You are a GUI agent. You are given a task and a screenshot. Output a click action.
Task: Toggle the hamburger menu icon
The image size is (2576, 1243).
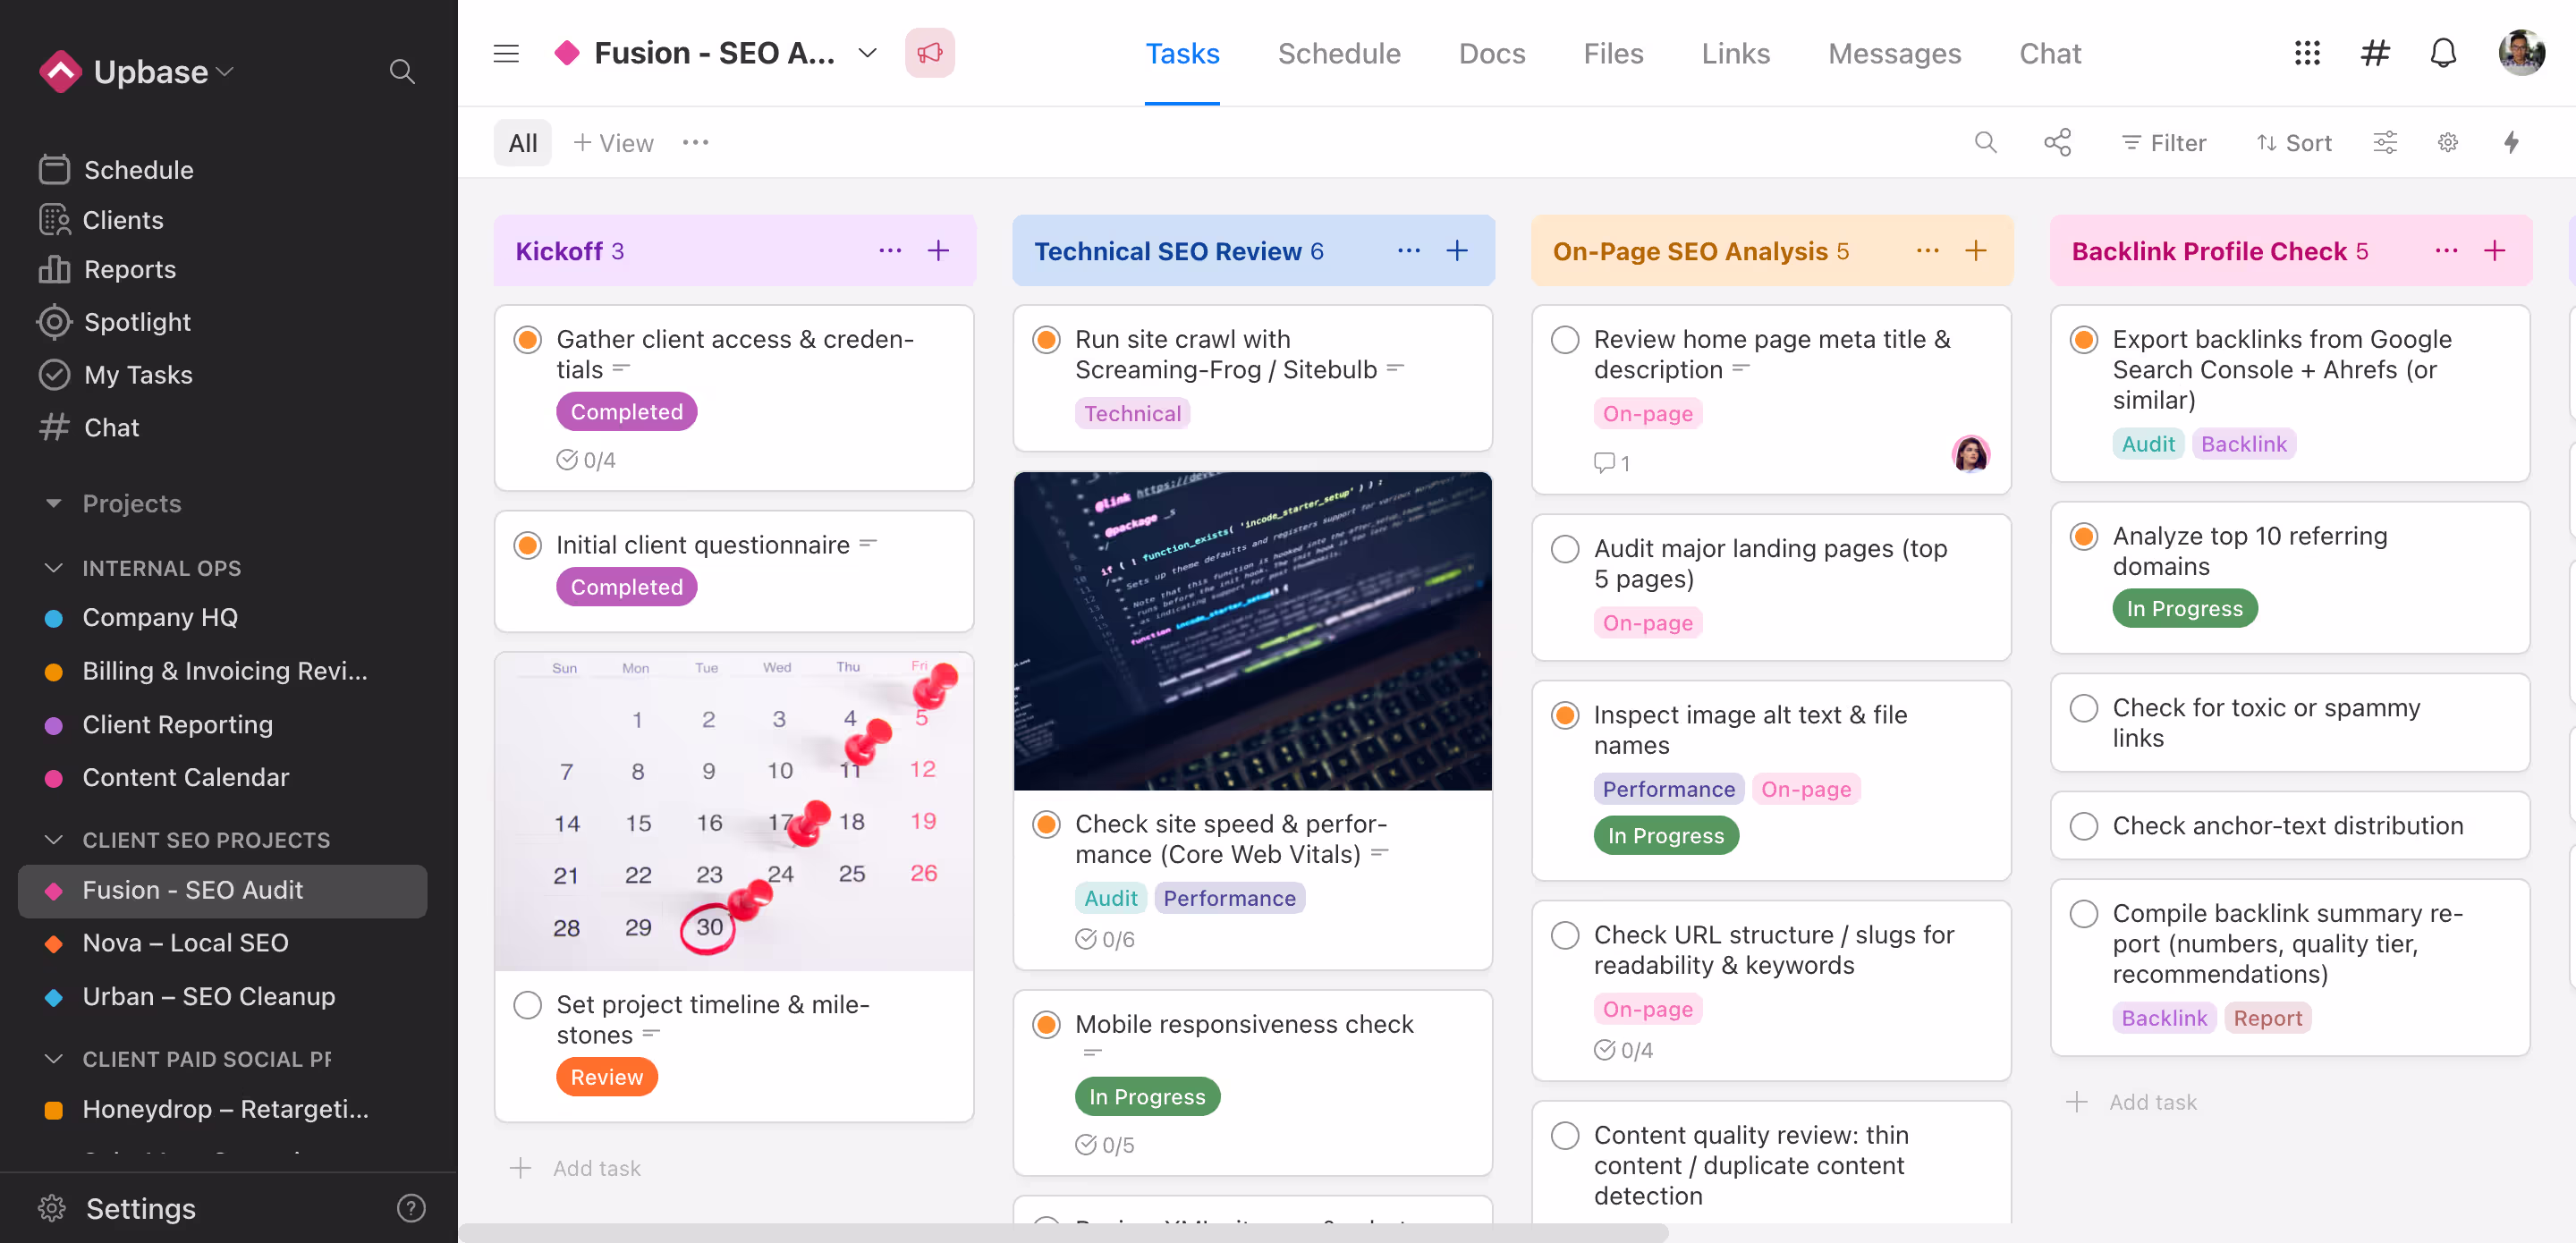point(506,53)
